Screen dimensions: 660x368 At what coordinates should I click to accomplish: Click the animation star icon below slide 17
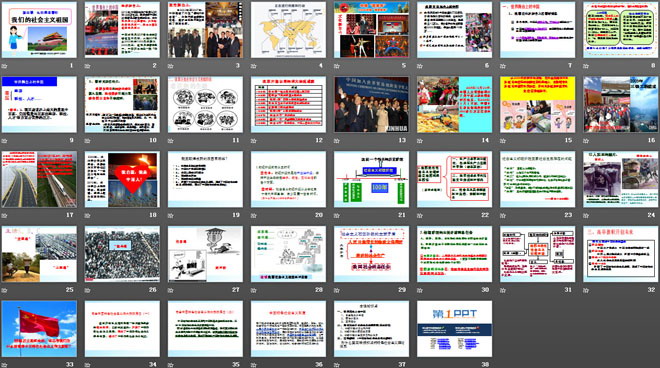click(5, 216)
